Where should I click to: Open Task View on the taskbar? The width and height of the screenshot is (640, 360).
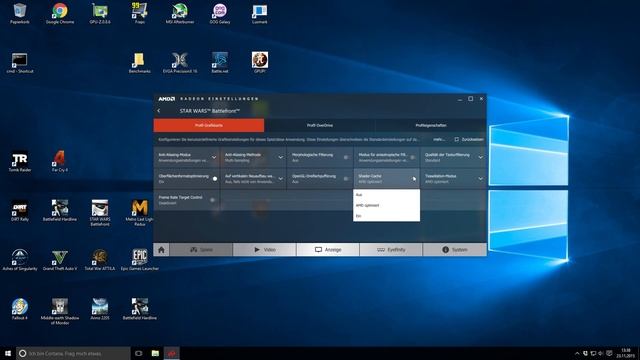pyautogui.click(x=139, y=353)
